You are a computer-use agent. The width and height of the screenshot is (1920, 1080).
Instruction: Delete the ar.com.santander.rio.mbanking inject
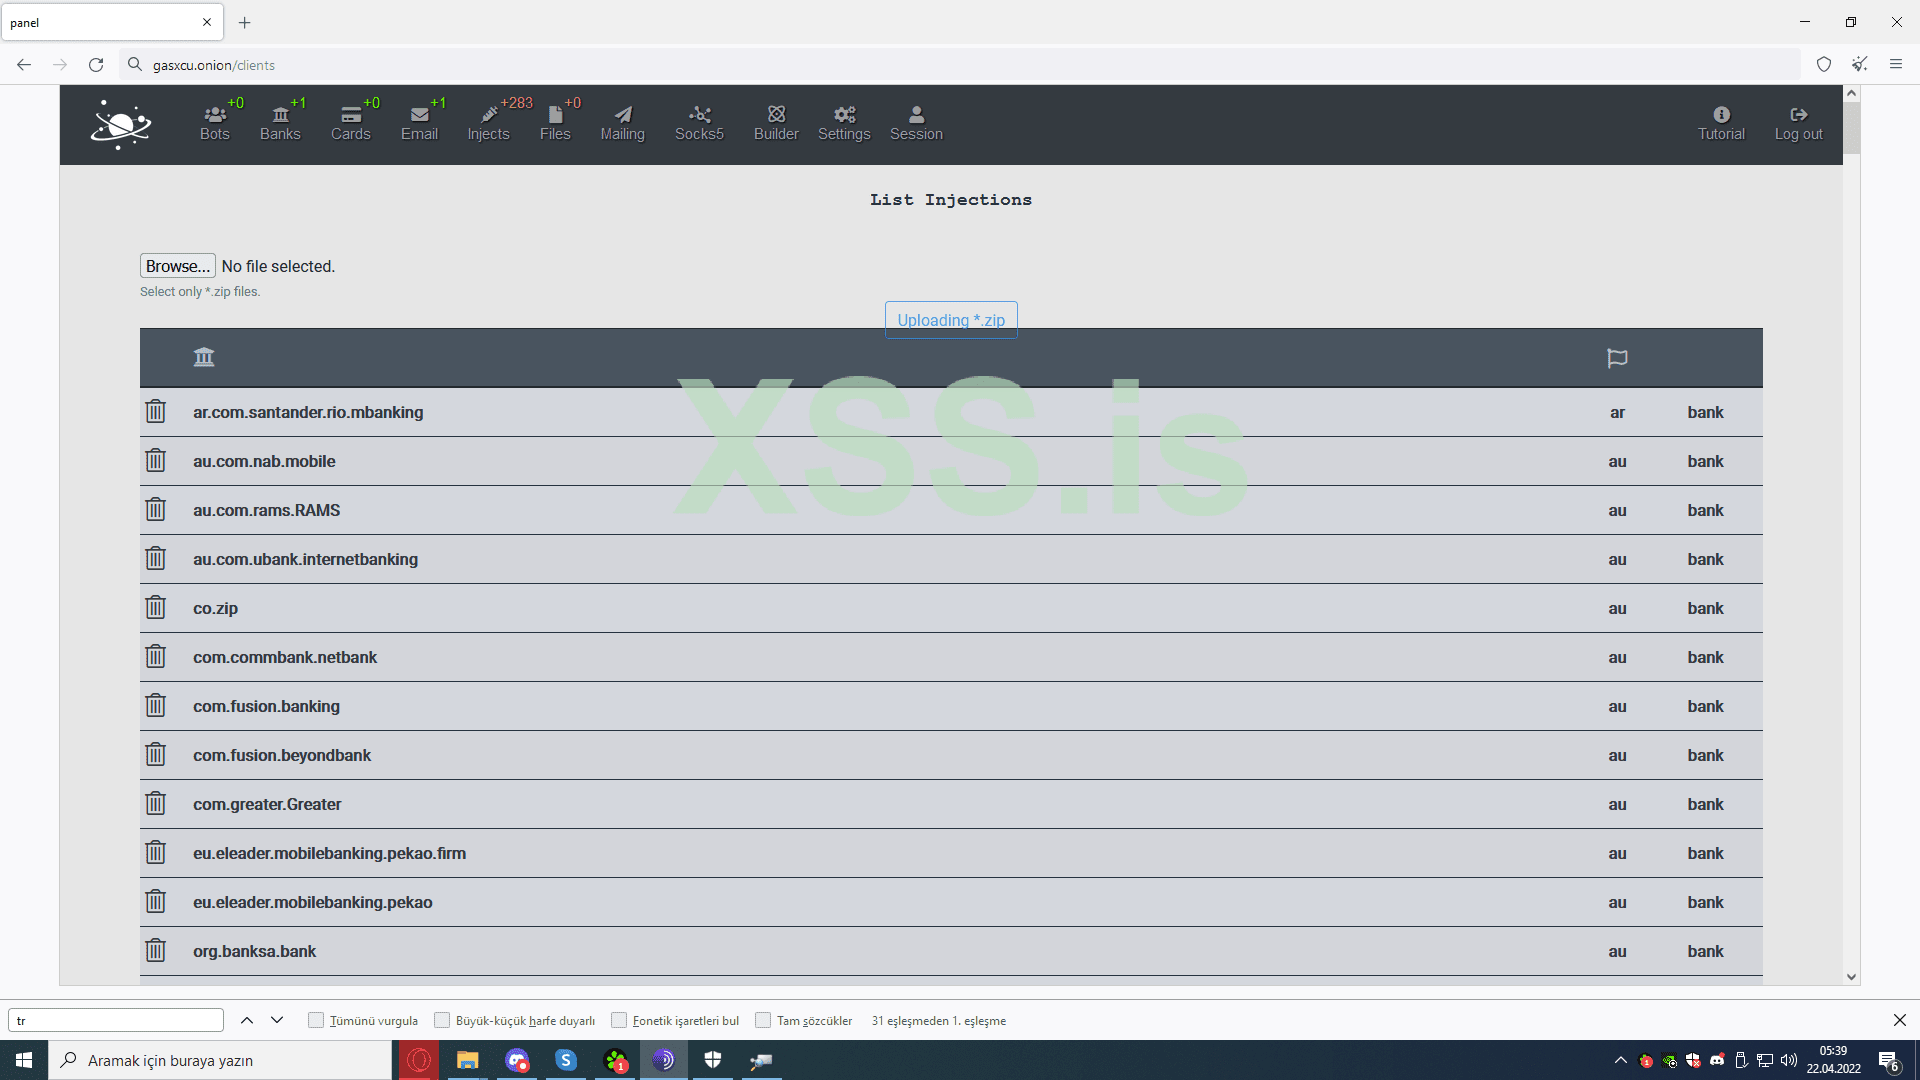point(156,411)
